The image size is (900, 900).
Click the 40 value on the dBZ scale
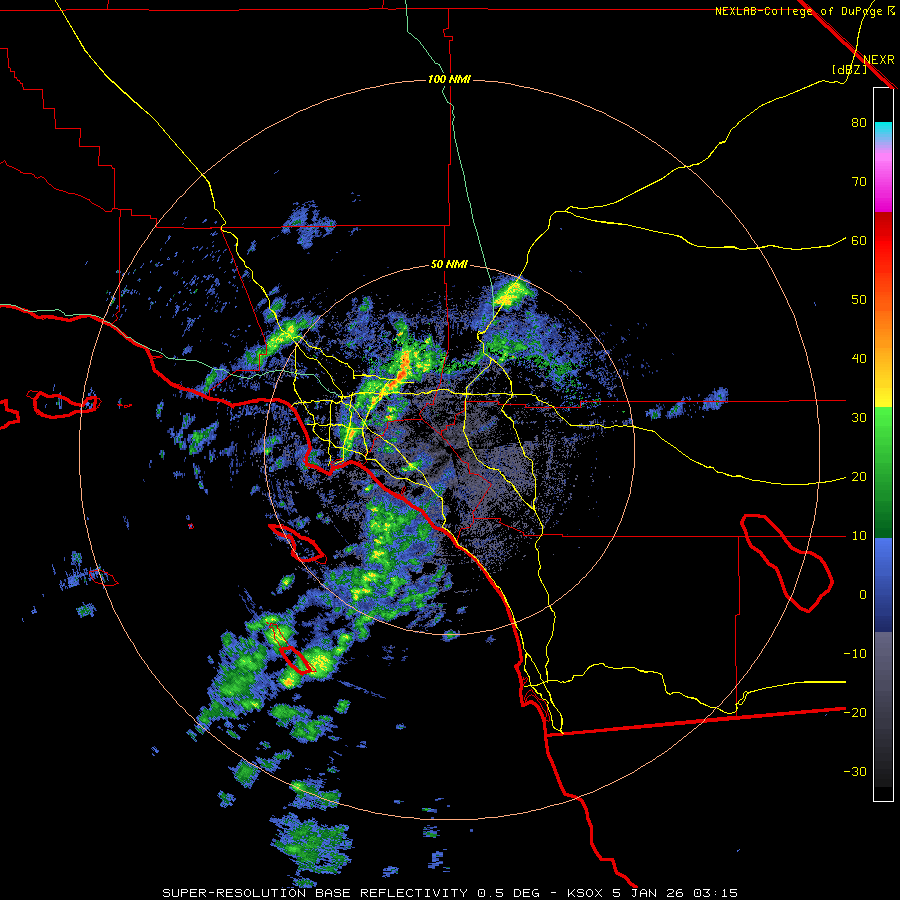(x=859, y=359)
